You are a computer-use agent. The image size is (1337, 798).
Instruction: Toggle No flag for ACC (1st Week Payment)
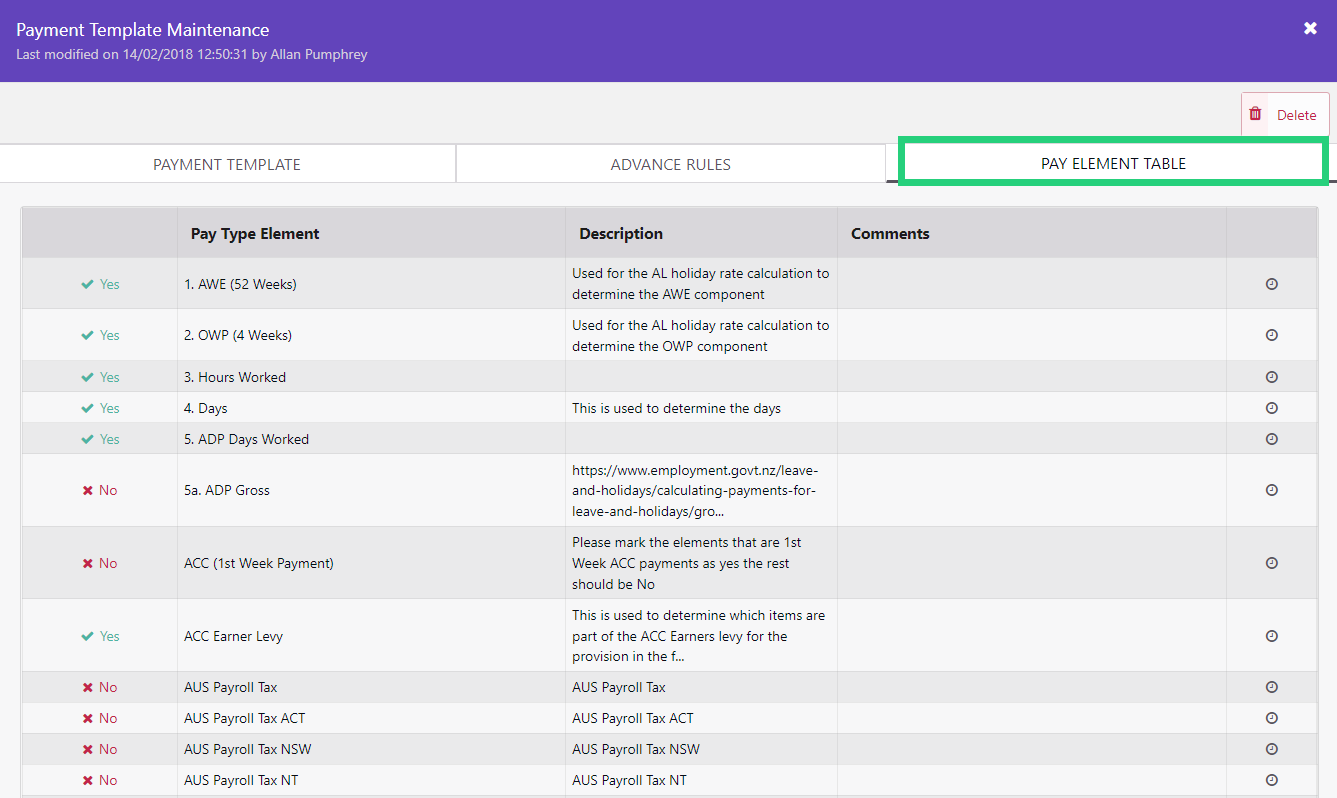click(x=100, y=563)
